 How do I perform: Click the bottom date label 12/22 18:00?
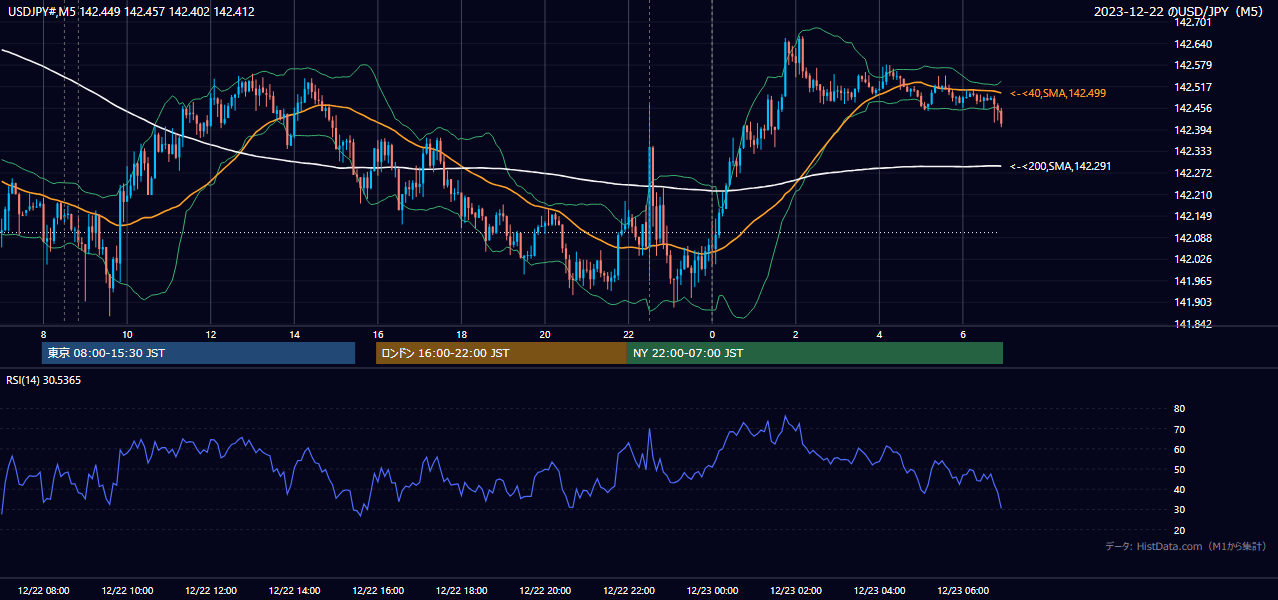click(x=461, y=591)
